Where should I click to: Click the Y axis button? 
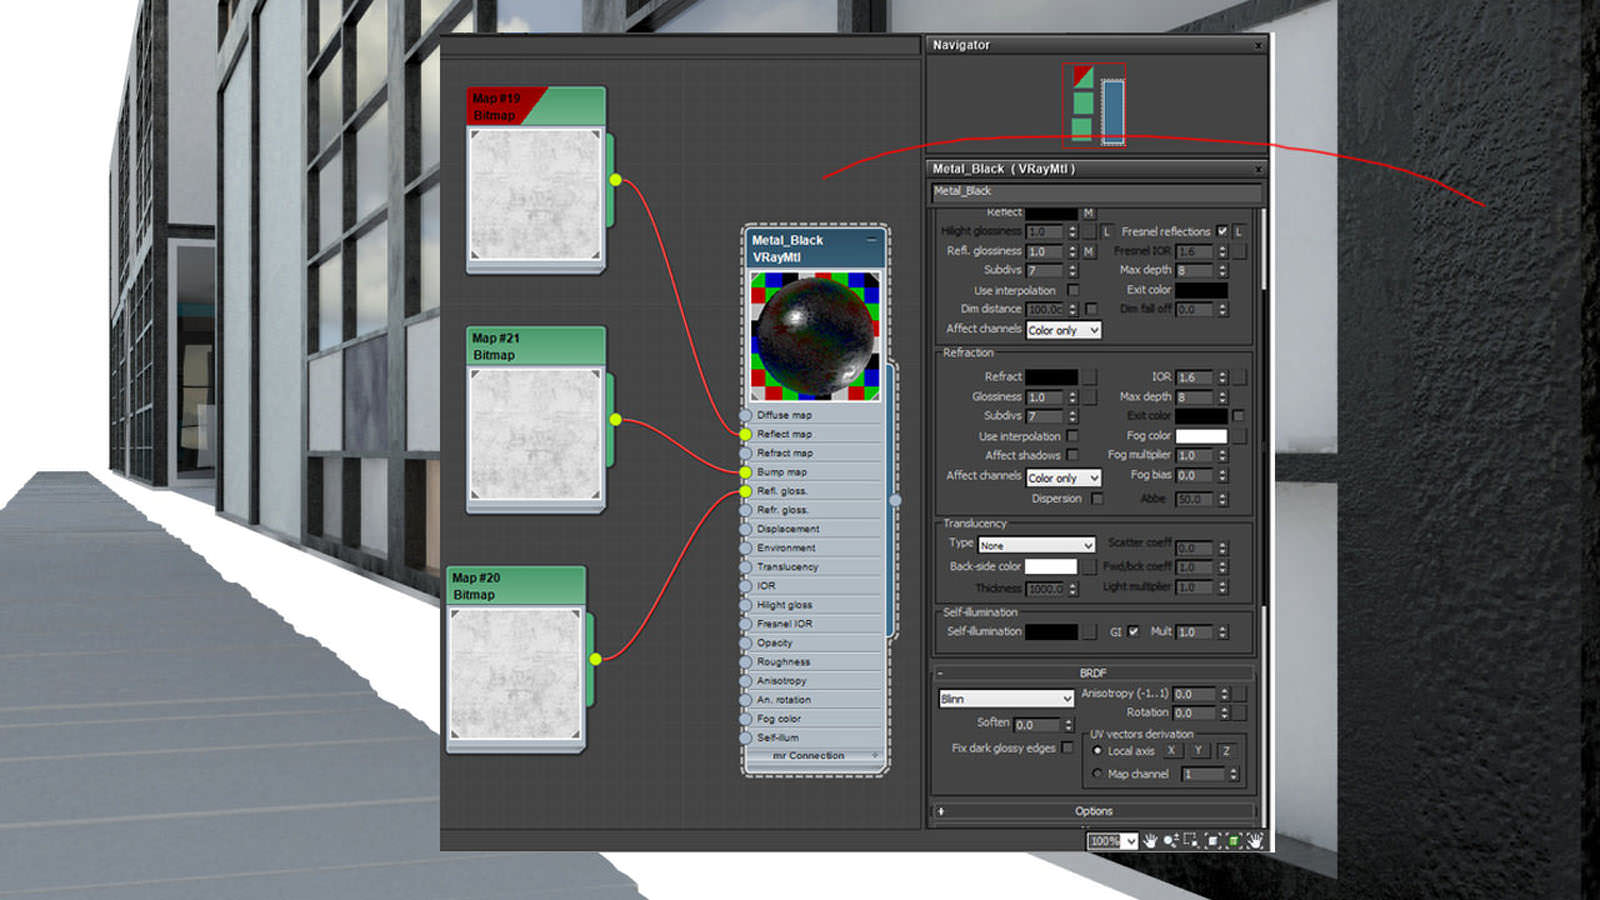tap(1198, 750)
